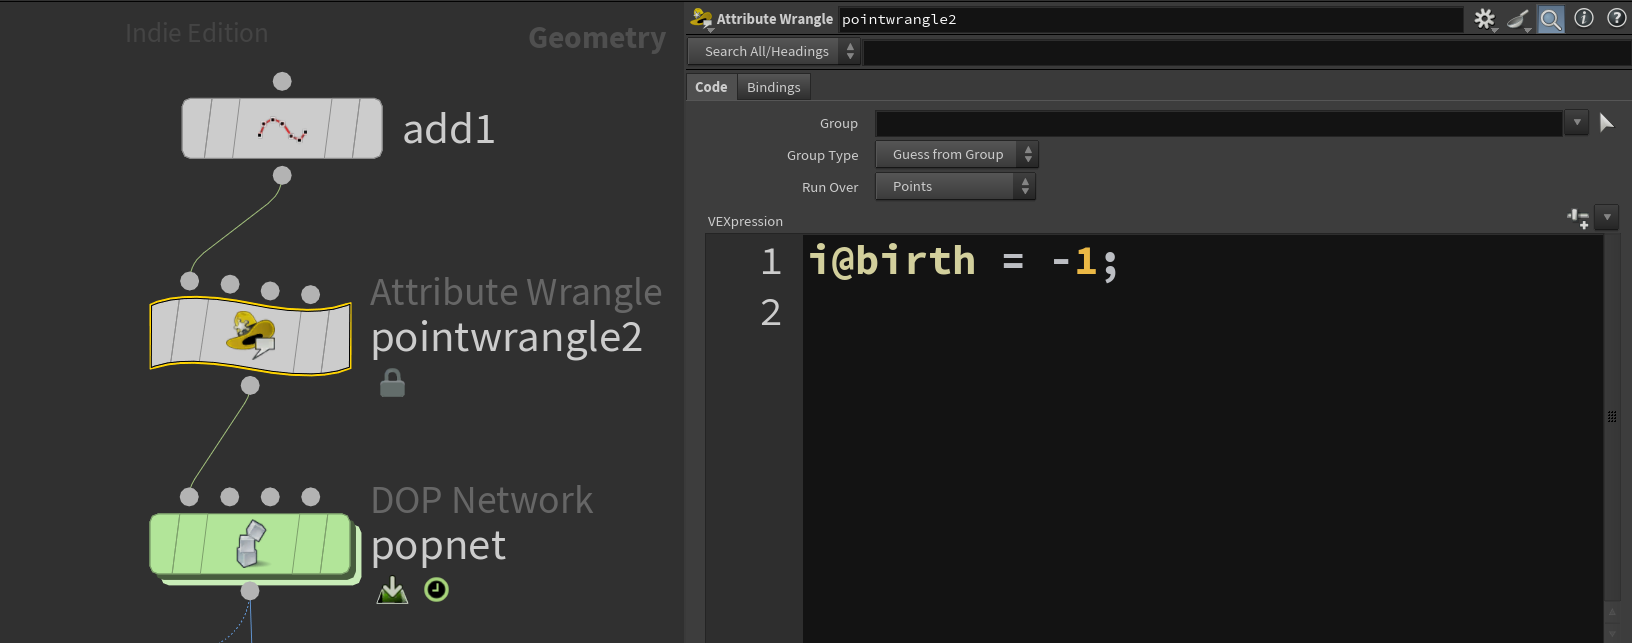
Task: Toggle the magnifier parameter search icon
Action: pyautogui.click(x=1551, y=19)
